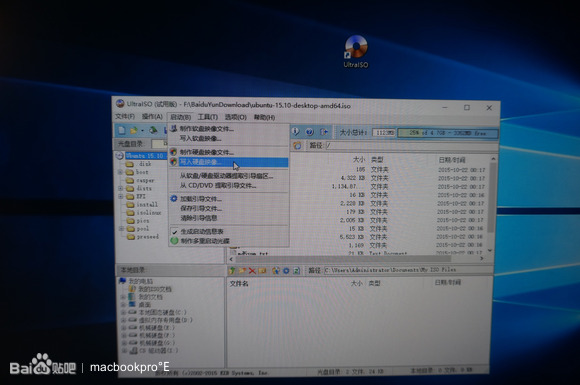Expand the EFI folder in image tree
This screenshot has height=385, width=580.
pyautogui.click(x=121, y=196)
